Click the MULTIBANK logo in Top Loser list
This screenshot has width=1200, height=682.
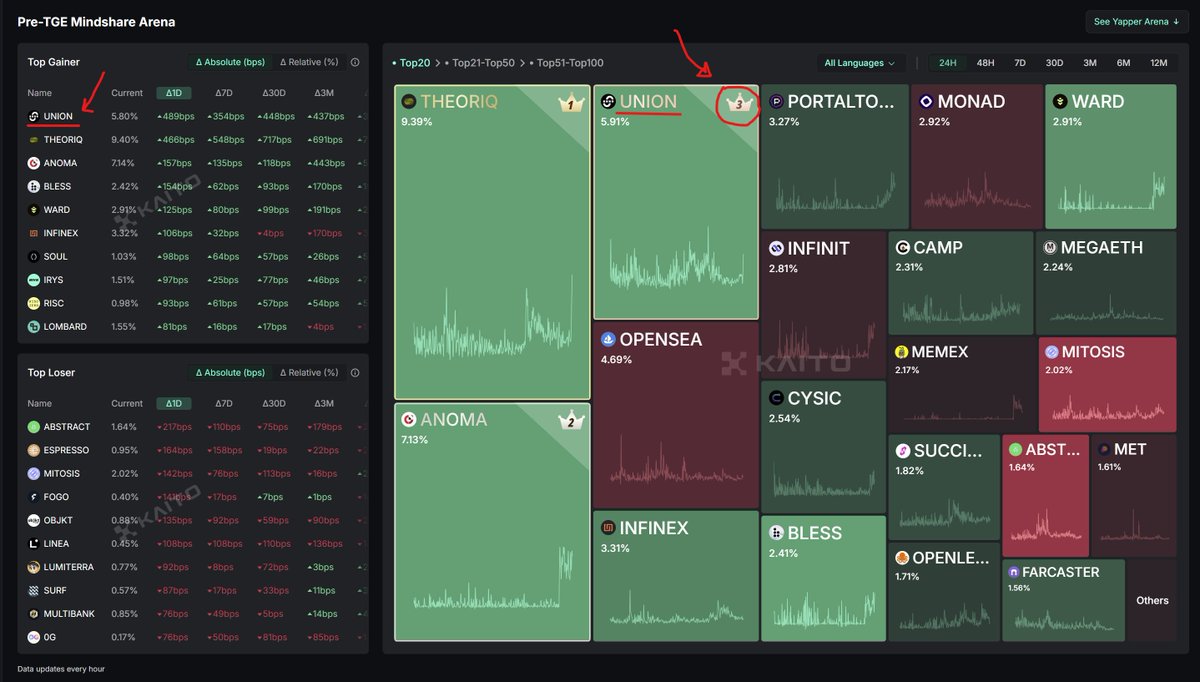pos(34,614)
